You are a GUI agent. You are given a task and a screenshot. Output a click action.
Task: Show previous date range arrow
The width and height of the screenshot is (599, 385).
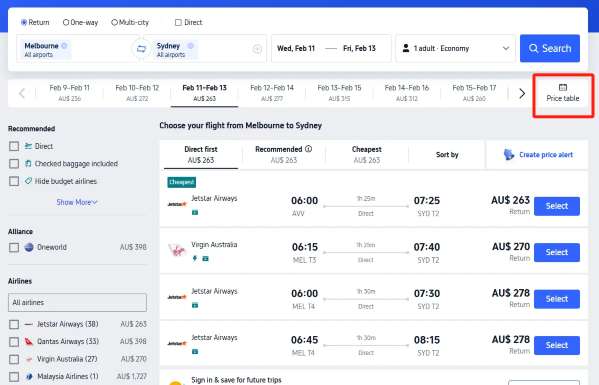point(22,93)
